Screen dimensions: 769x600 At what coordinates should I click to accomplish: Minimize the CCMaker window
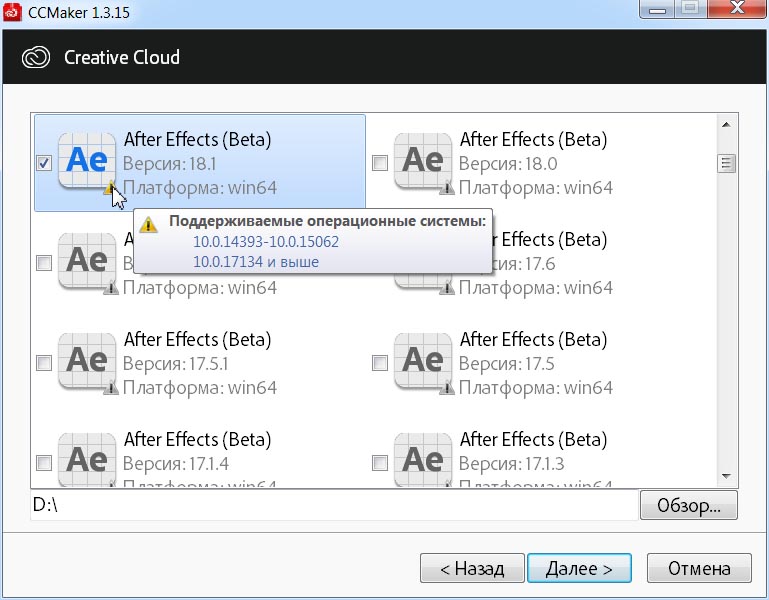658,8
